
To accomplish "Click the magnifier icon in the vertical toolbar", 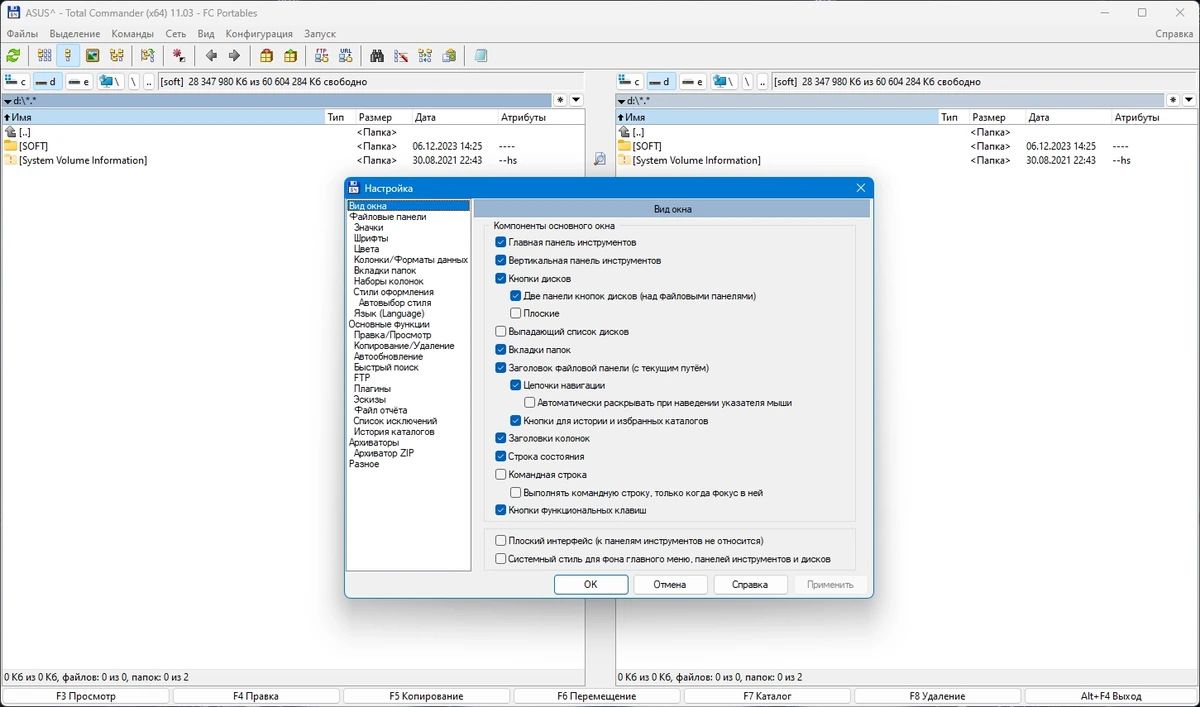I will (x=600, y=159).
